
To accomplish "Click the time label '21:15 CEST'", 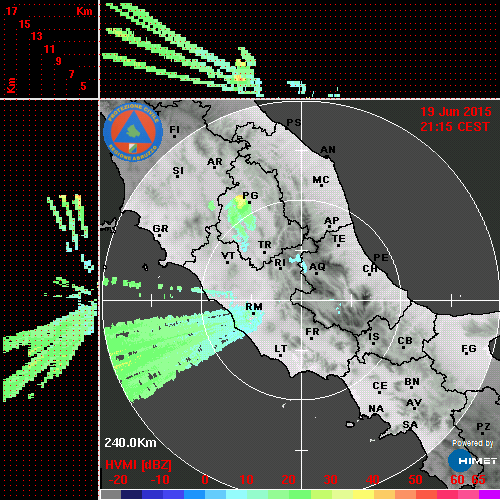I will (455, 127).
